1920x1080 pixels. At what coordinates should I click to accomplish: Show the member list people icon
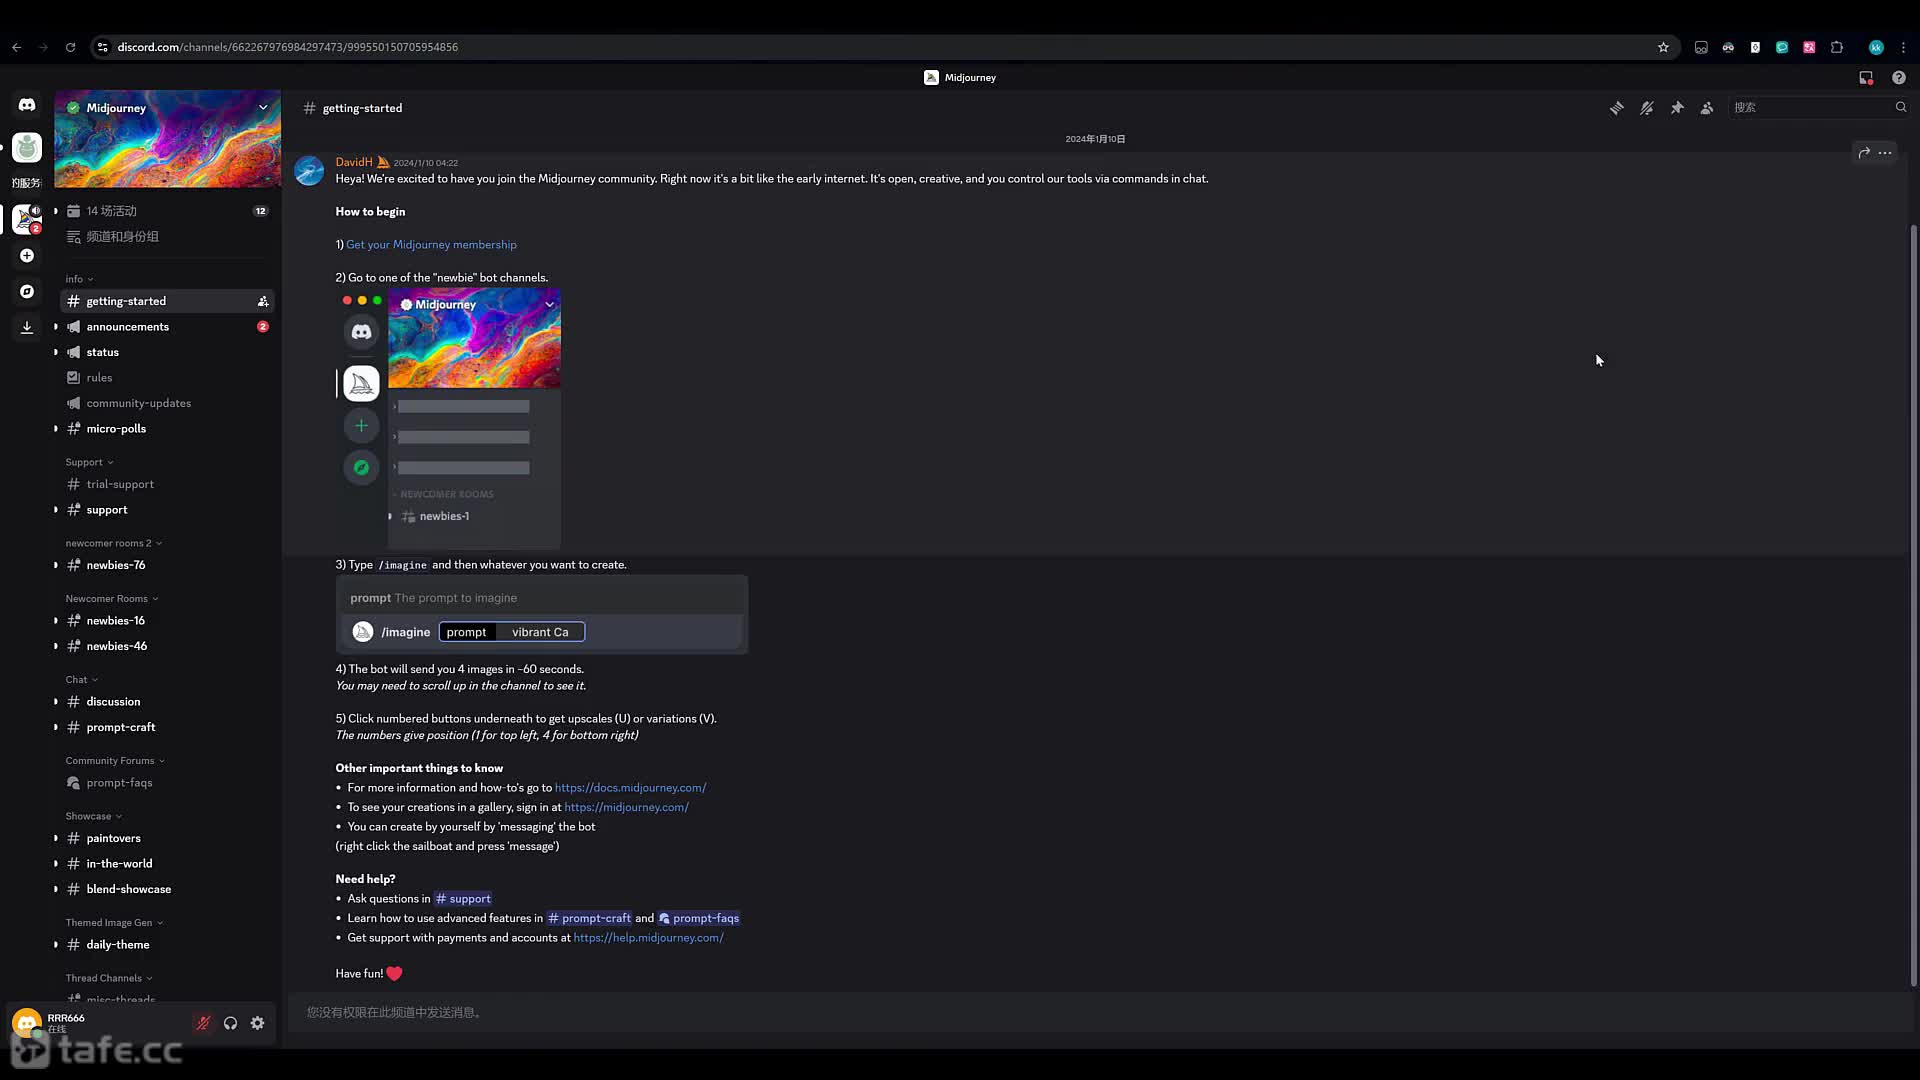click(1707, 108)
